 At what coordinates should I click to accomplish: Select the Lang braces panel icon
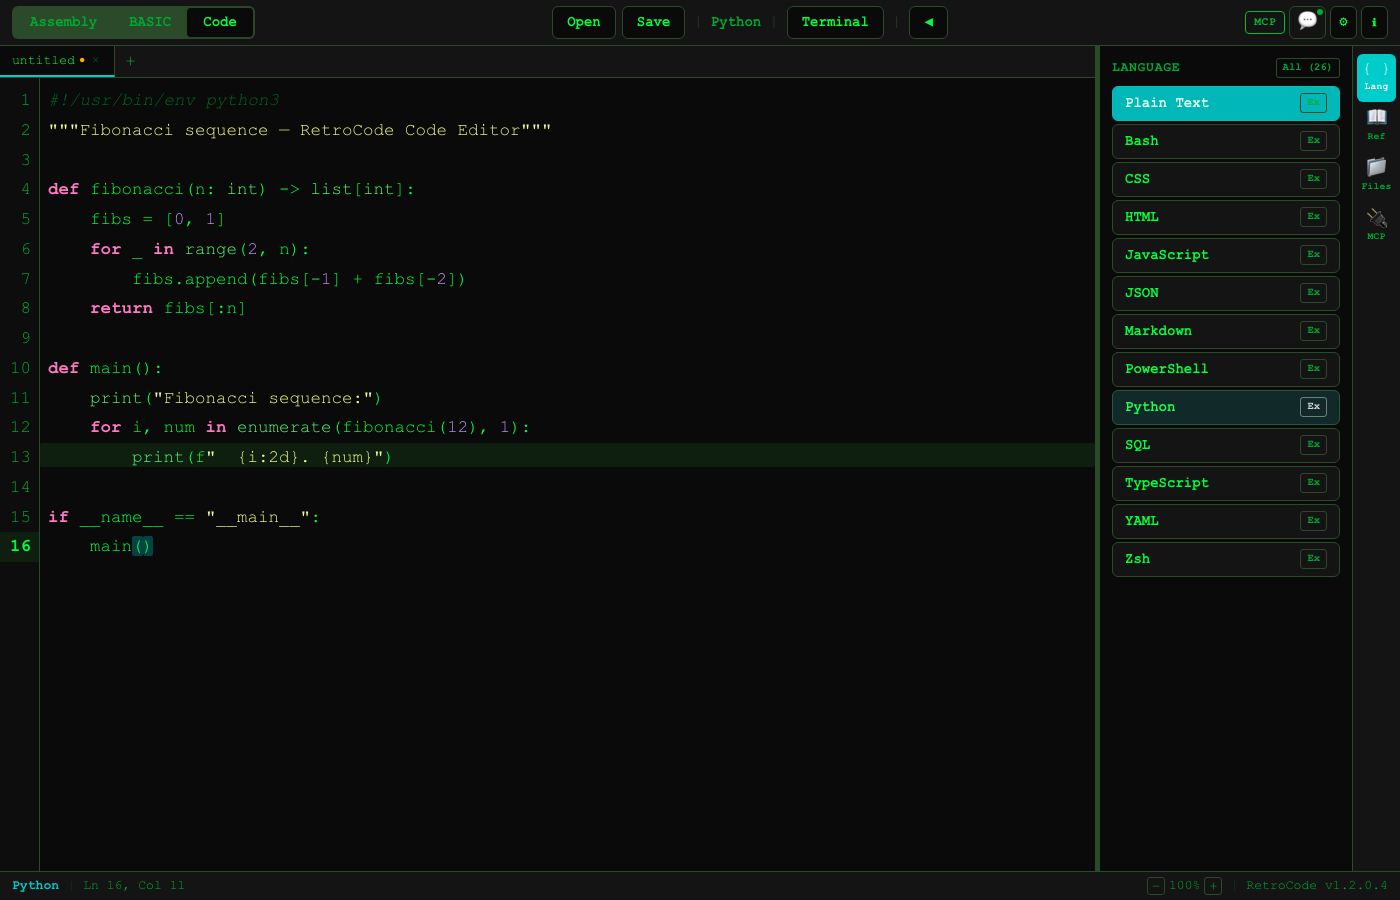pos(1376,73)
